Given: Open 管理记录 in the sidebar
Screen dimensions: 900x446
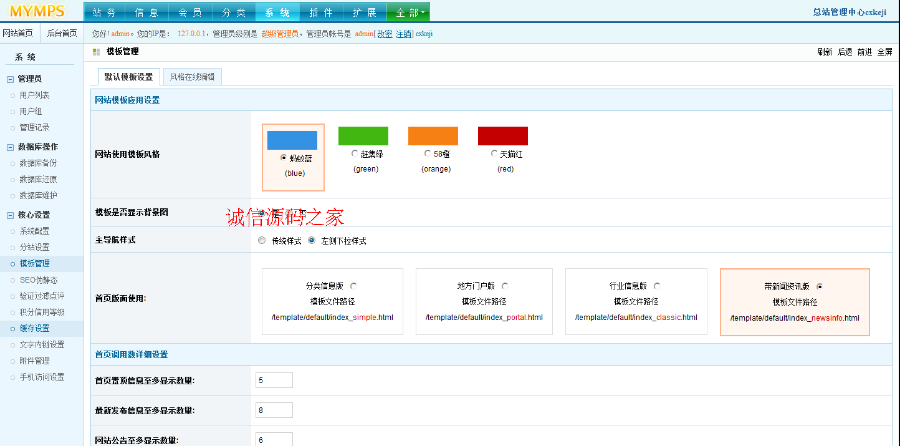Looking at the screenshot, I should [34, 127].
